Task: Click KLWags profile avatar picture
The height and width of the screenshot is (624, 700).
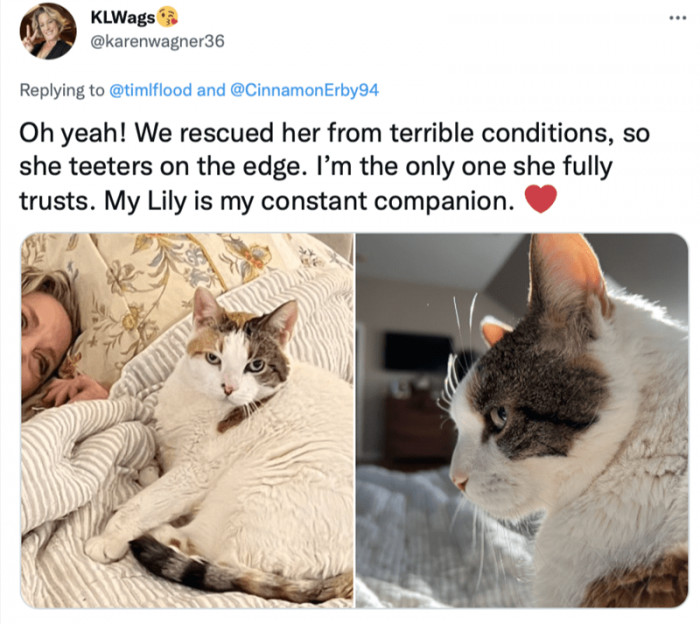Action: pyautogui.click(x=48, y=32)
